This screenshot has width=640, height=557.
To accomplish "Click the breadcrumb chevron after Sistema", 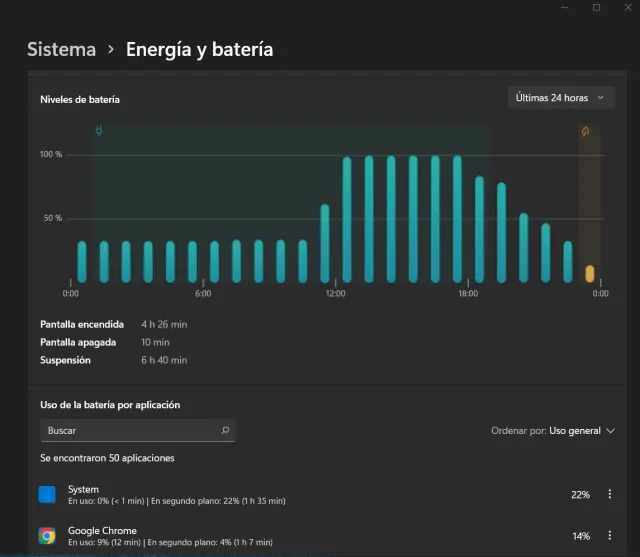I will point(111,49).
